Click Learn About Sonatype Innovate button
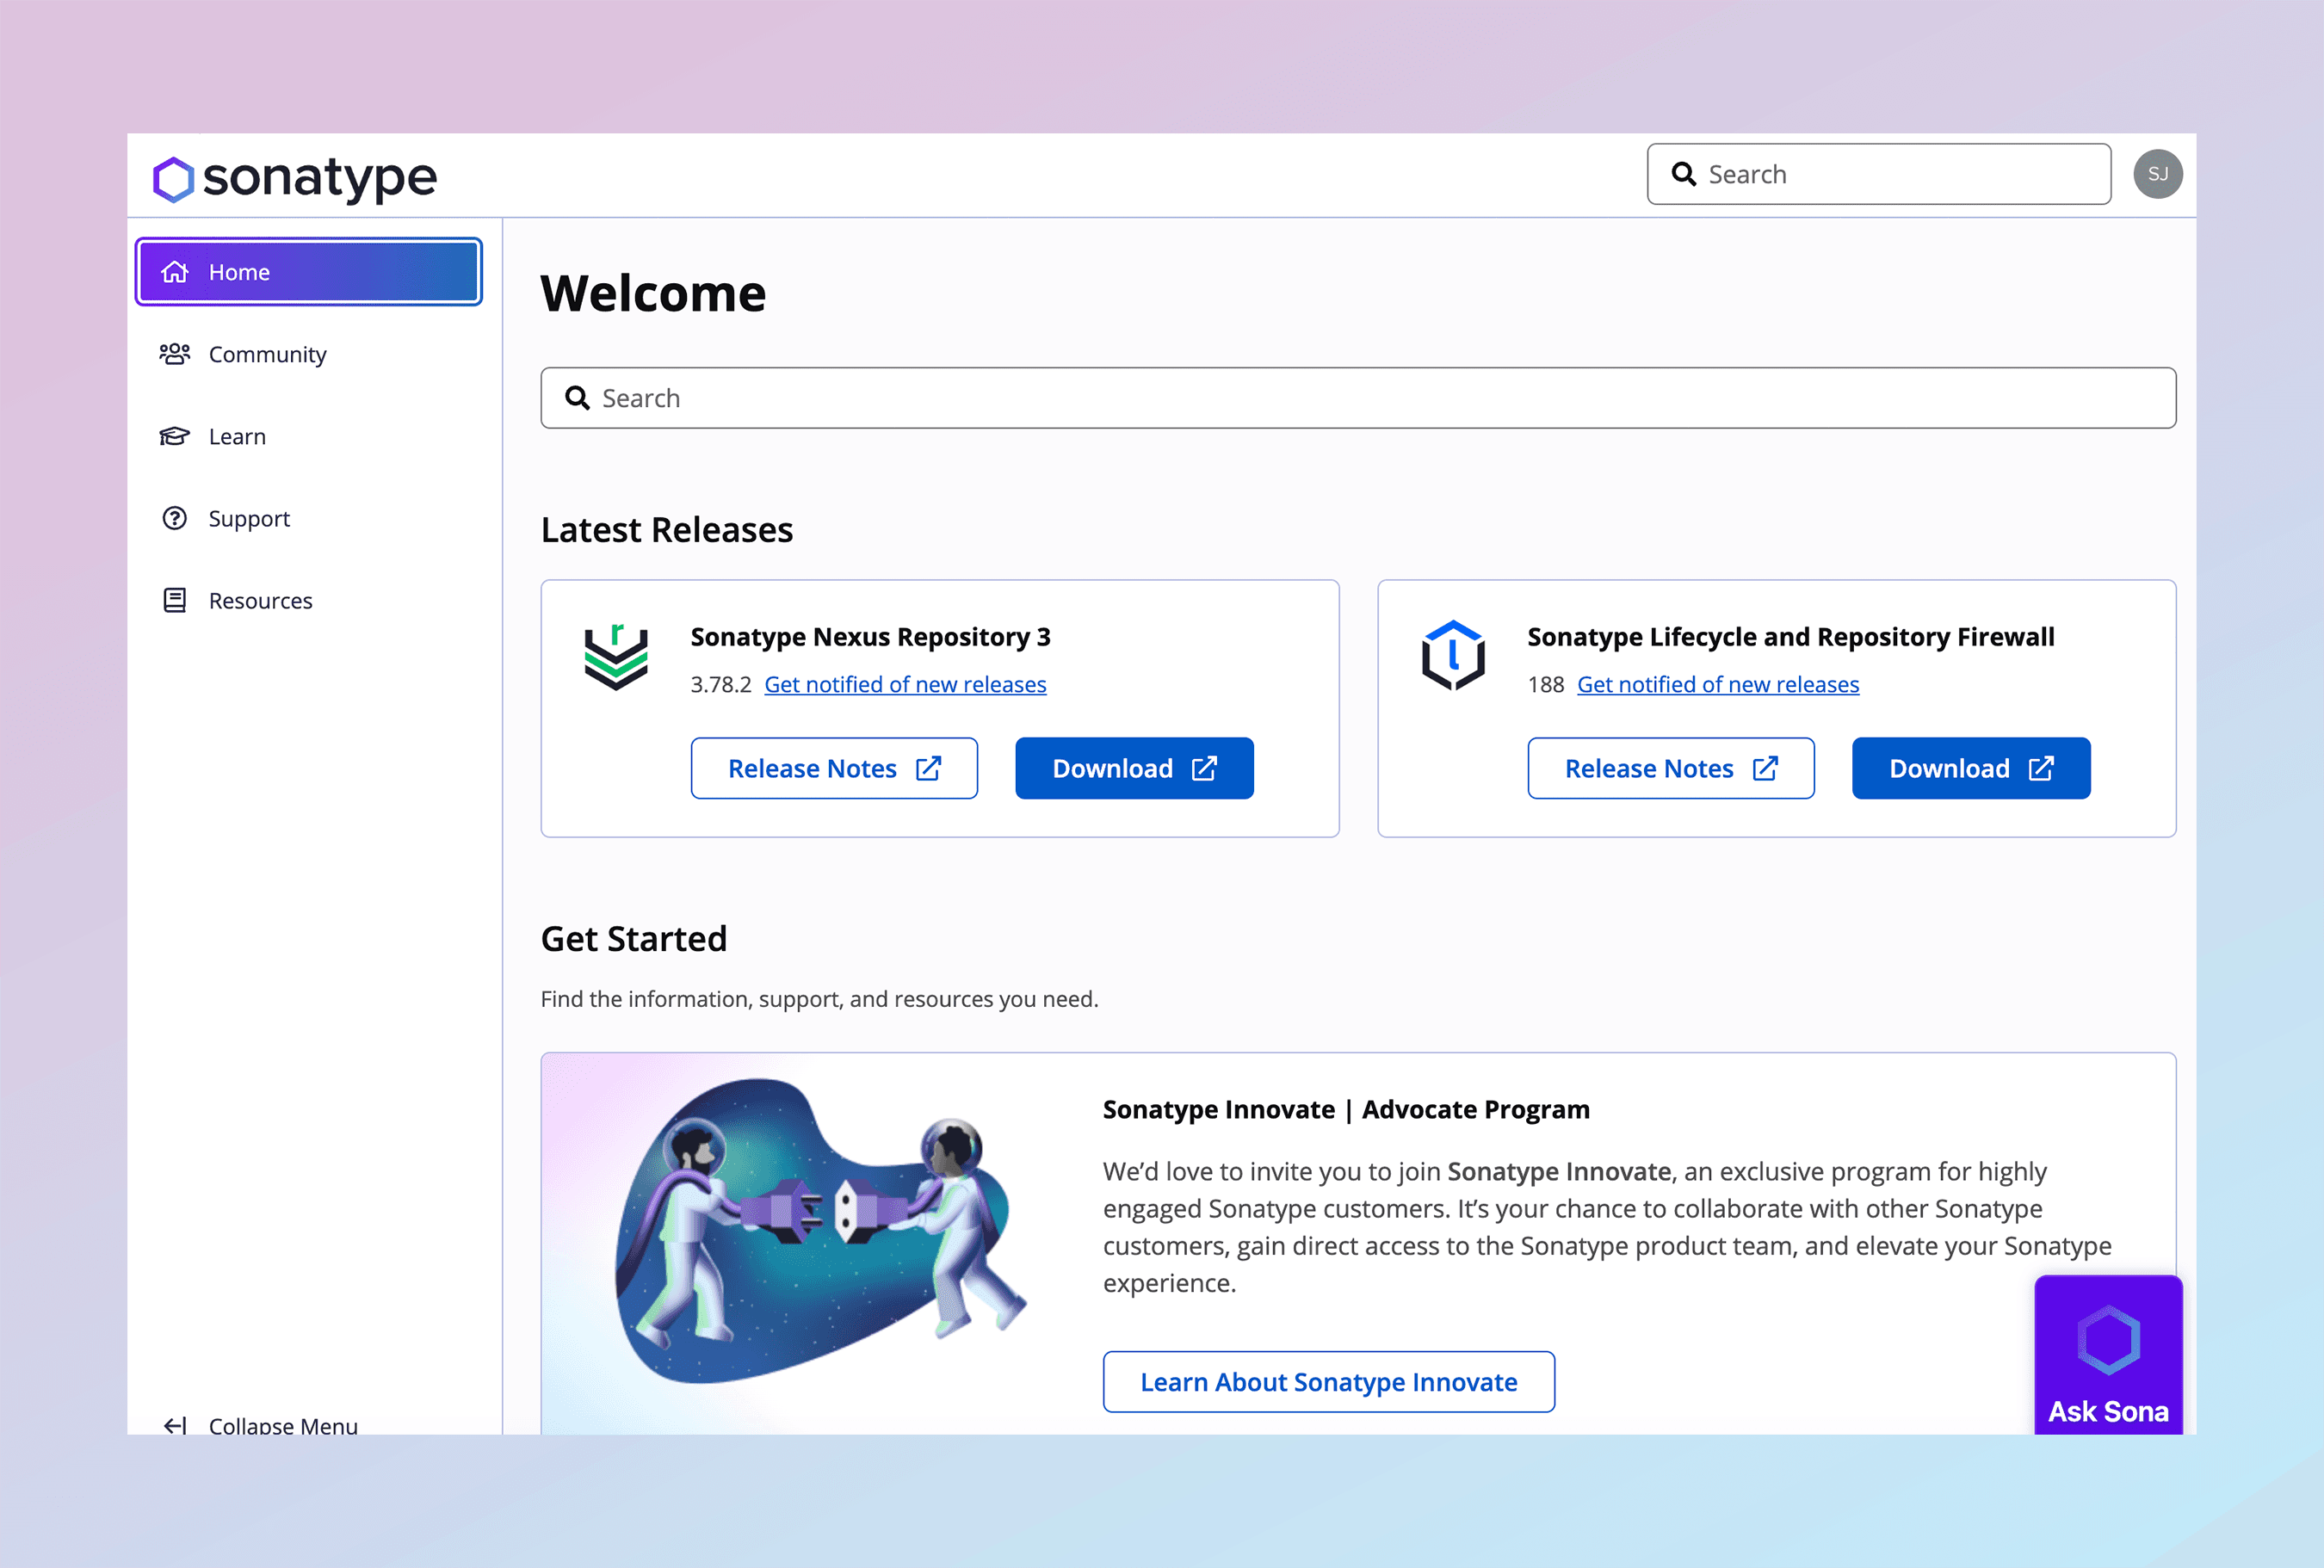This screenshot has width=2324, height=1568. [x=1329, y=1382]
